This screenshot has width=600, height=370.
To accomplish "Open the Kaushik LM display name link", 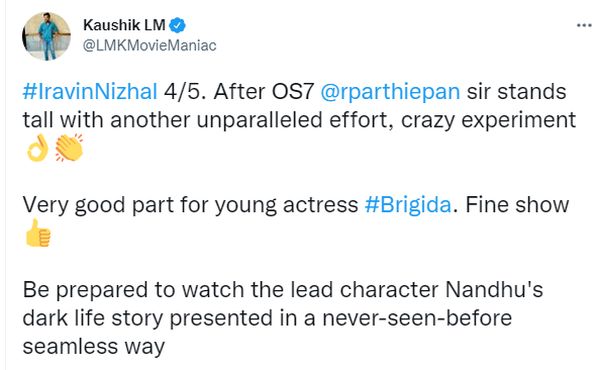I will click(124, 25).
